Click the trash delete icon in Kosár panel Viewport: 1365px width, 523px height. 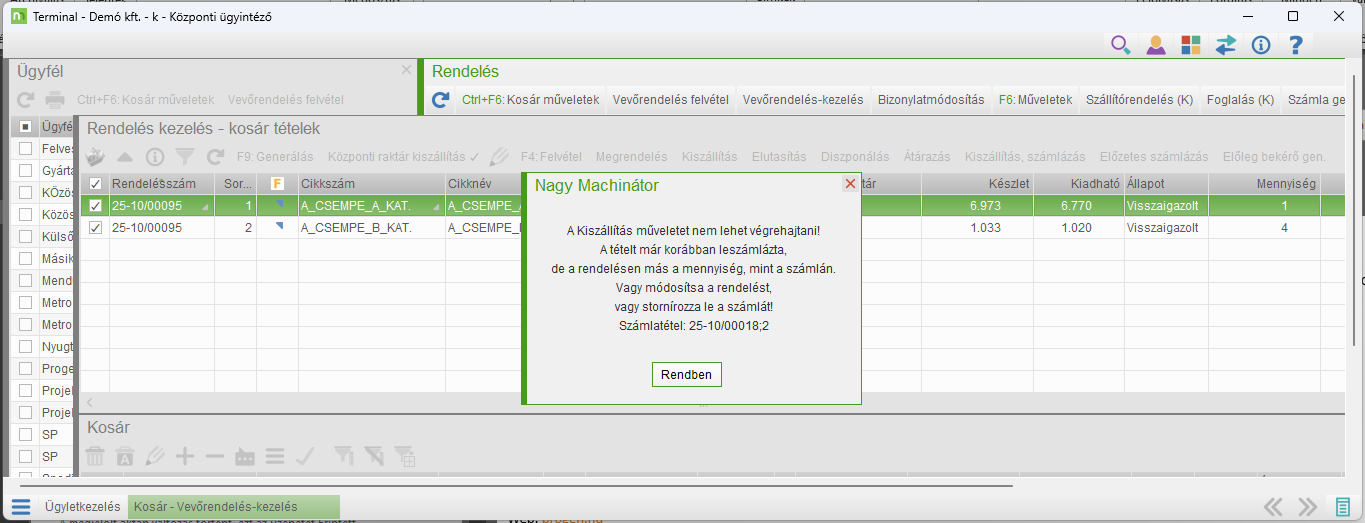[95, 456]
